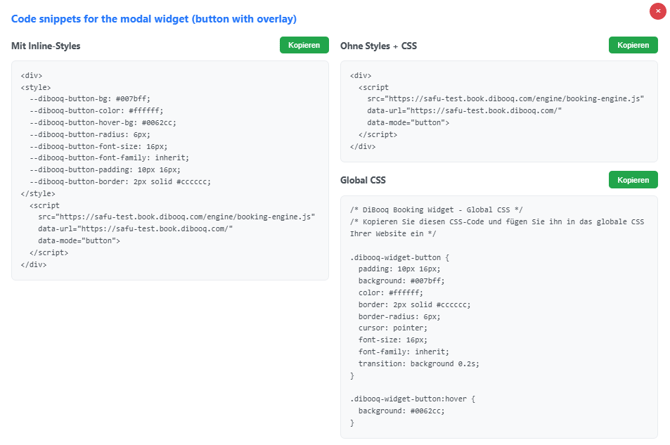Click data-mode="button" in the Ohne Styles code block
Viewport: 670px width, 445px height.
[x=408, y=123]
